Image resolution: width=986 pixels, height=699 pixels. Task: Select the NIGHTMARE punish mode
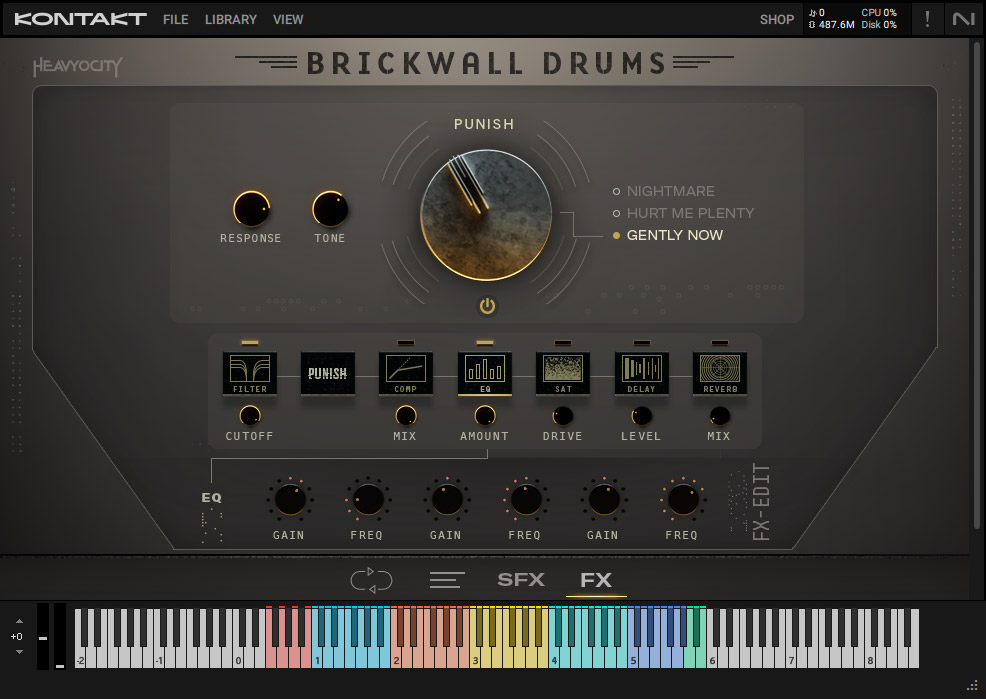coord(663,191)
